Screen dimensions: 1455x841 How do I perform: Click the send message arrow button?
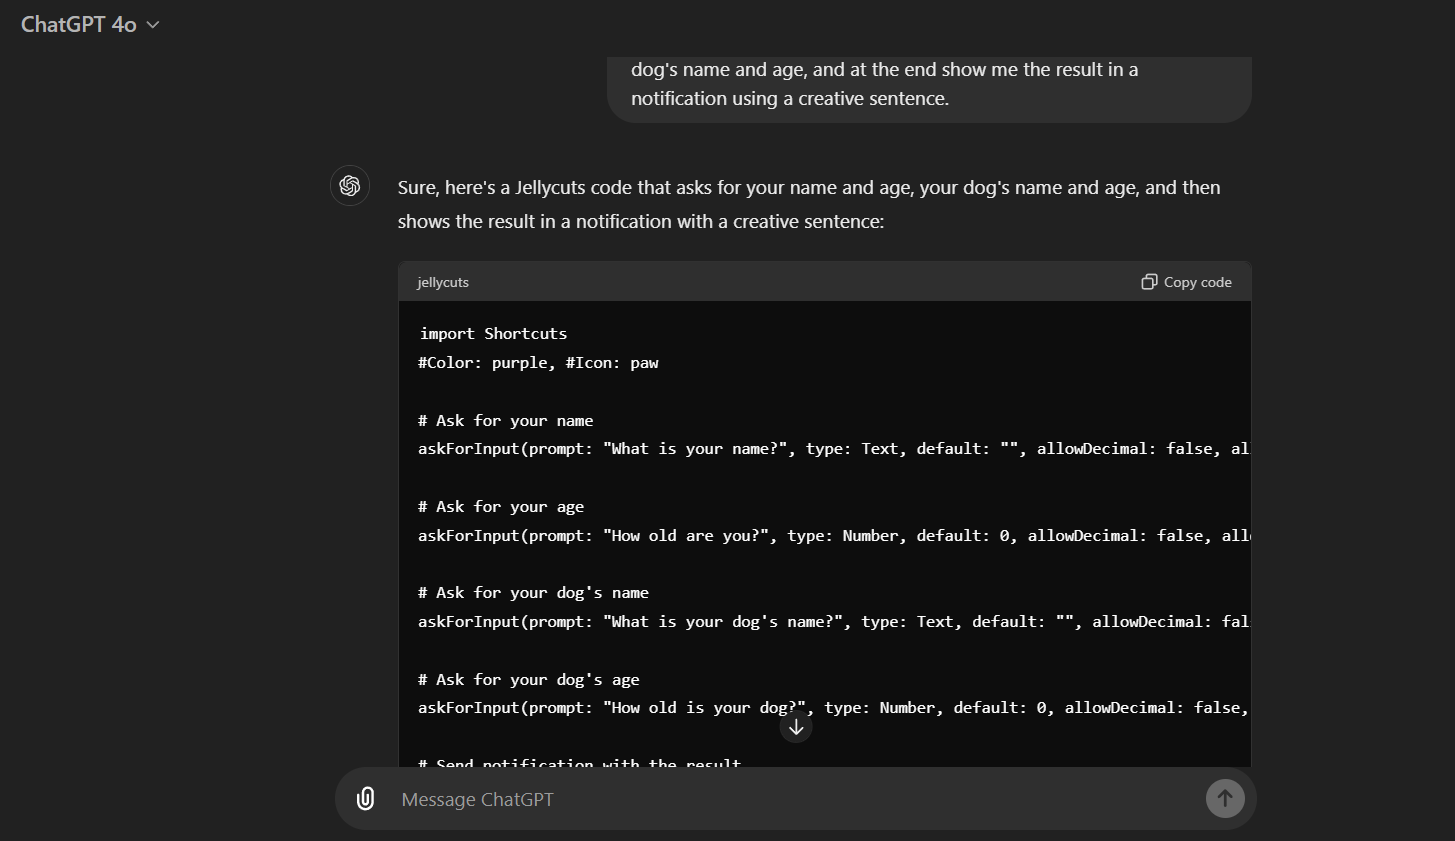point(1225,798)
